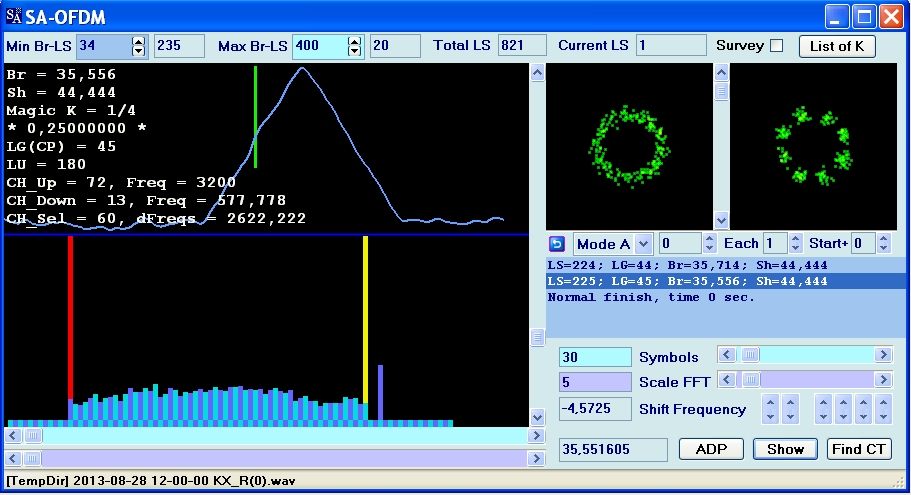This screenshot has width=911, height=495.
Task: Click the green marker line on the curve
Action: pos(255,117)
